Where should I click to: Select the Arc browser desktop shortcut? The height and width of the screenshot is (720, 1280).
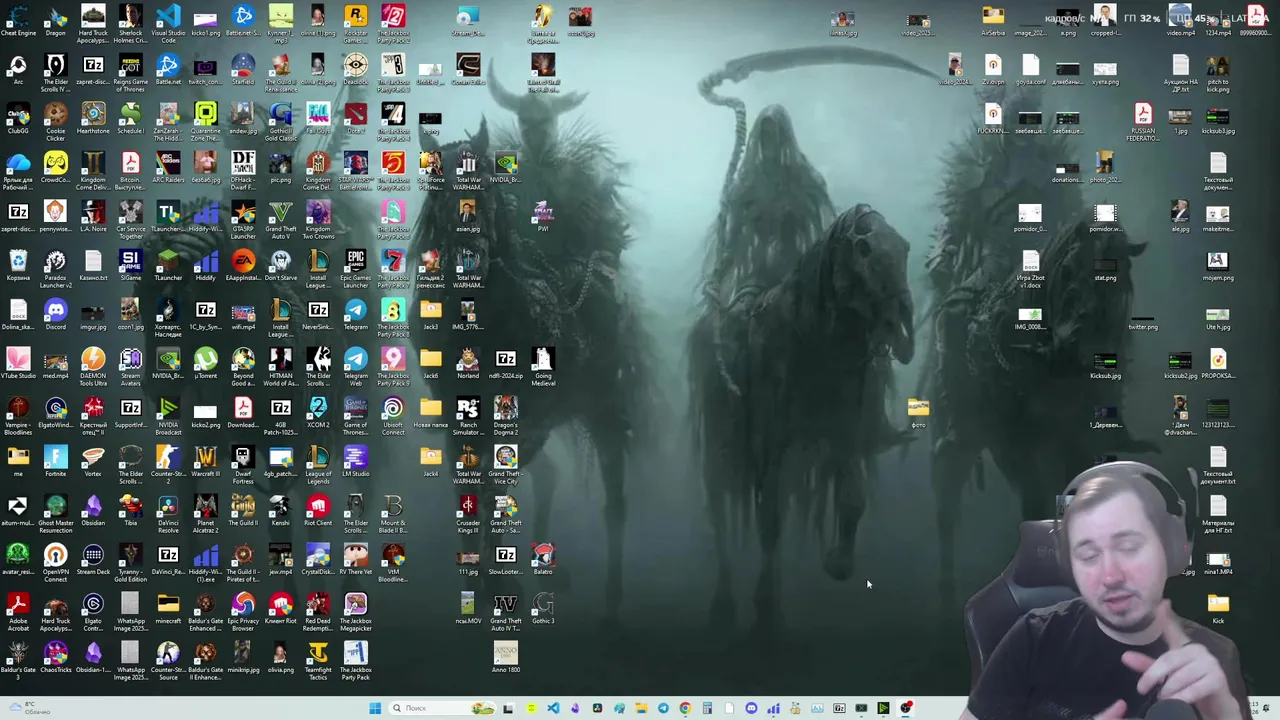tap(18, 70)
